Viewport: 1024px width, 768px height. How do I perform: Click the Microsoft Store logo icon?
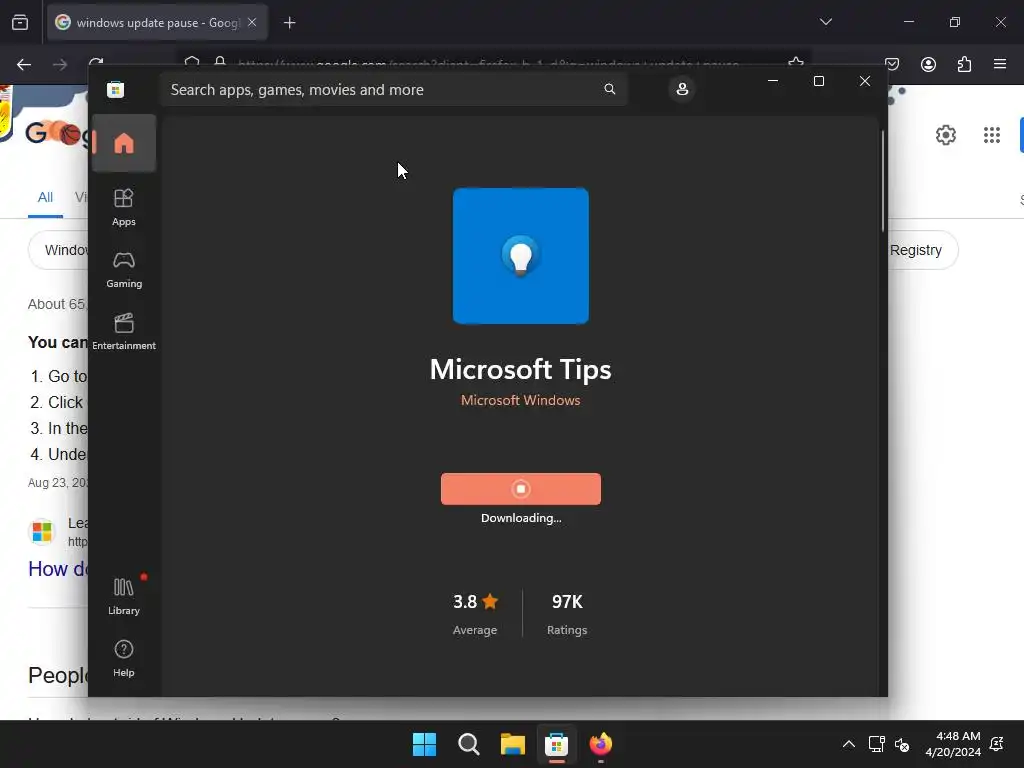pos(116,89)
